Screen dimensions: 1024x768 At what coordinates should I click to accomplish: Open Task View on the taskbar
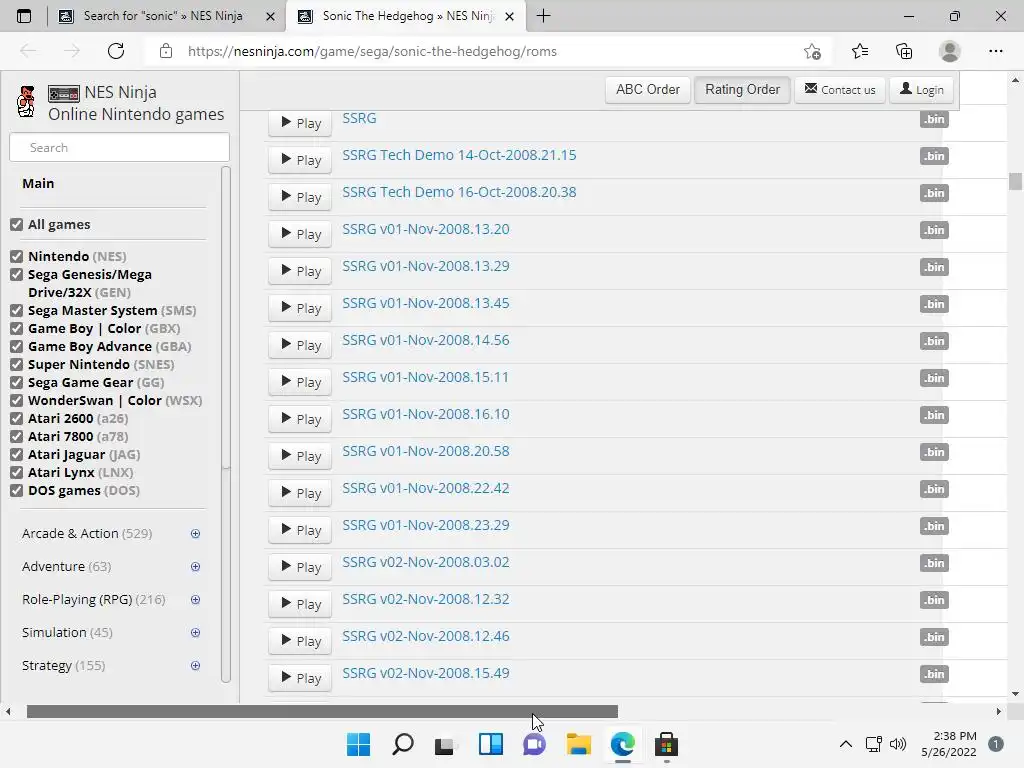(x=445, y=744)
